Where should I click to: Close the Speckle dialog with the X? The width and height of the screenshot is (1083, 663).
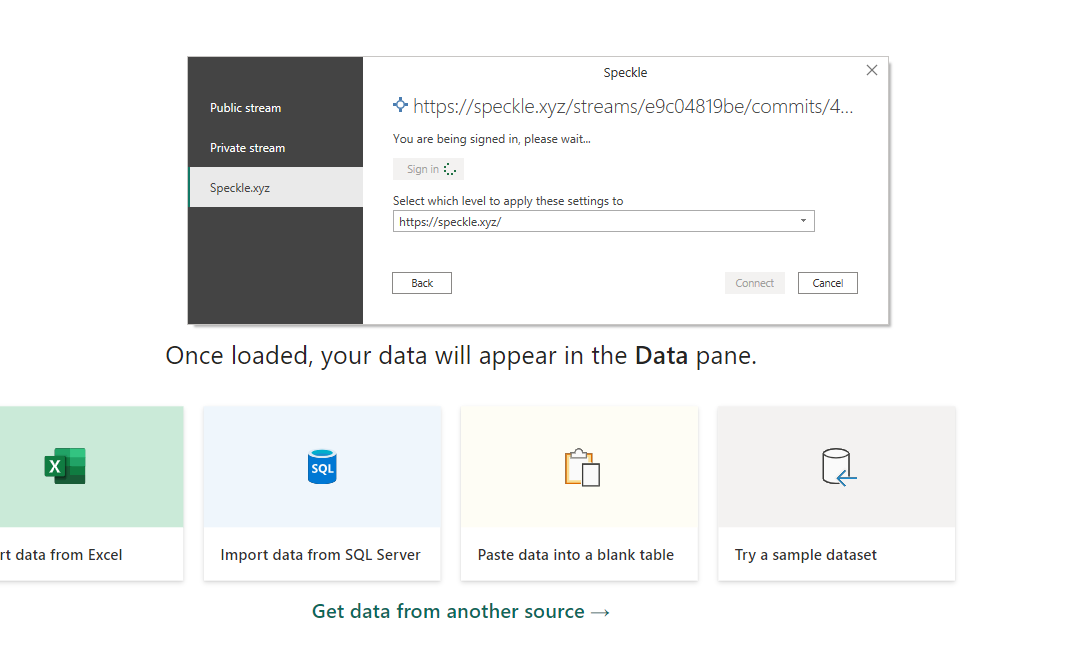coord(872,70)
